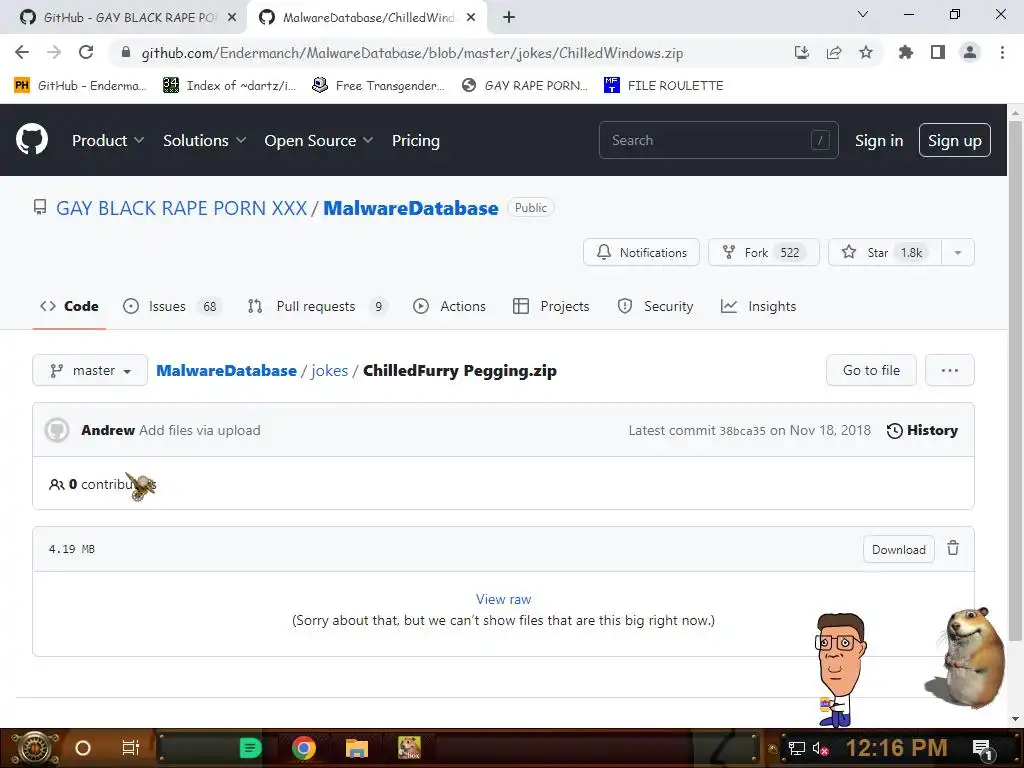Image resolution: width=1024 pixels, height=768 pixels.
Task: Click the muted volume icon in the tray
Action: pyautogui.click(x=820, y=748)
